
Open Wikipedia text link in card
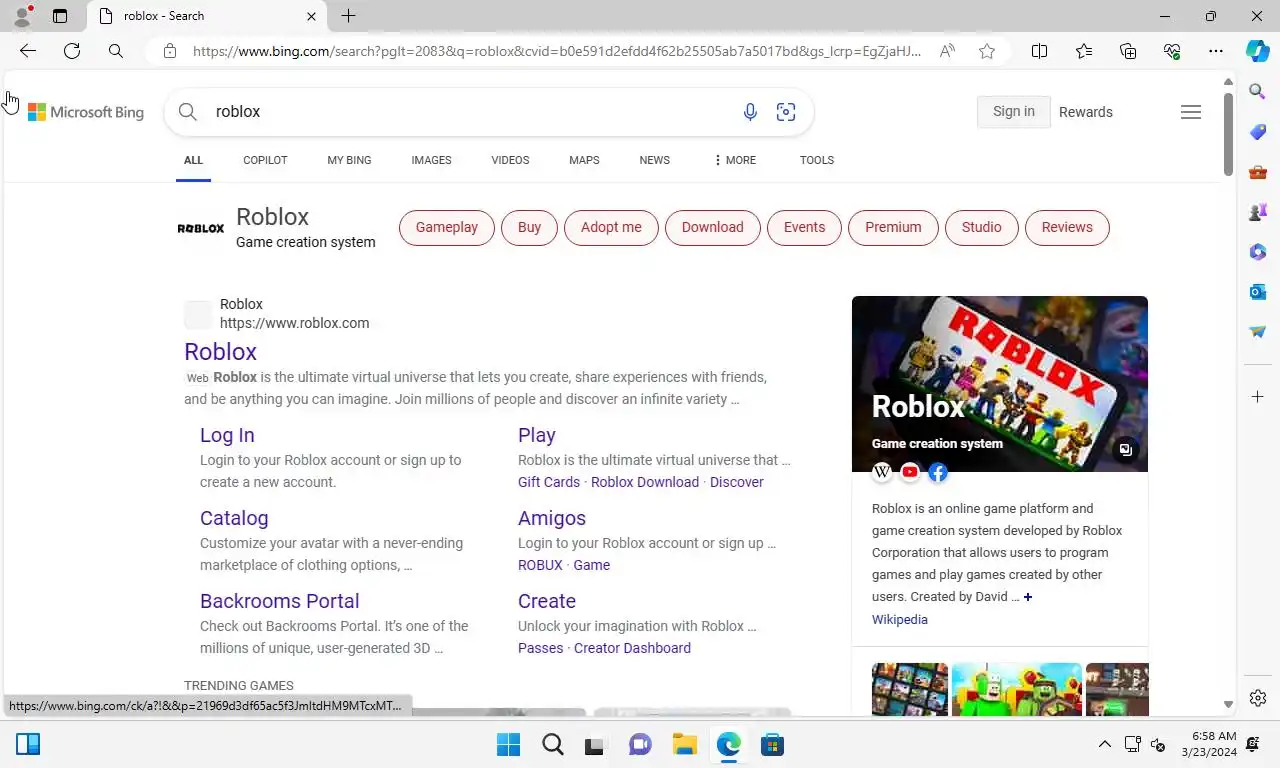(x=900, y=620)
